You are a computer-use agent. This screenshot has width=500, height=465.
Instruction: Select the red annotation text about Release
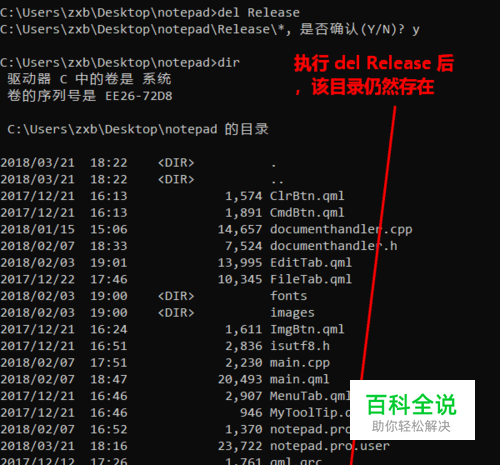click(x=374, y=75)
